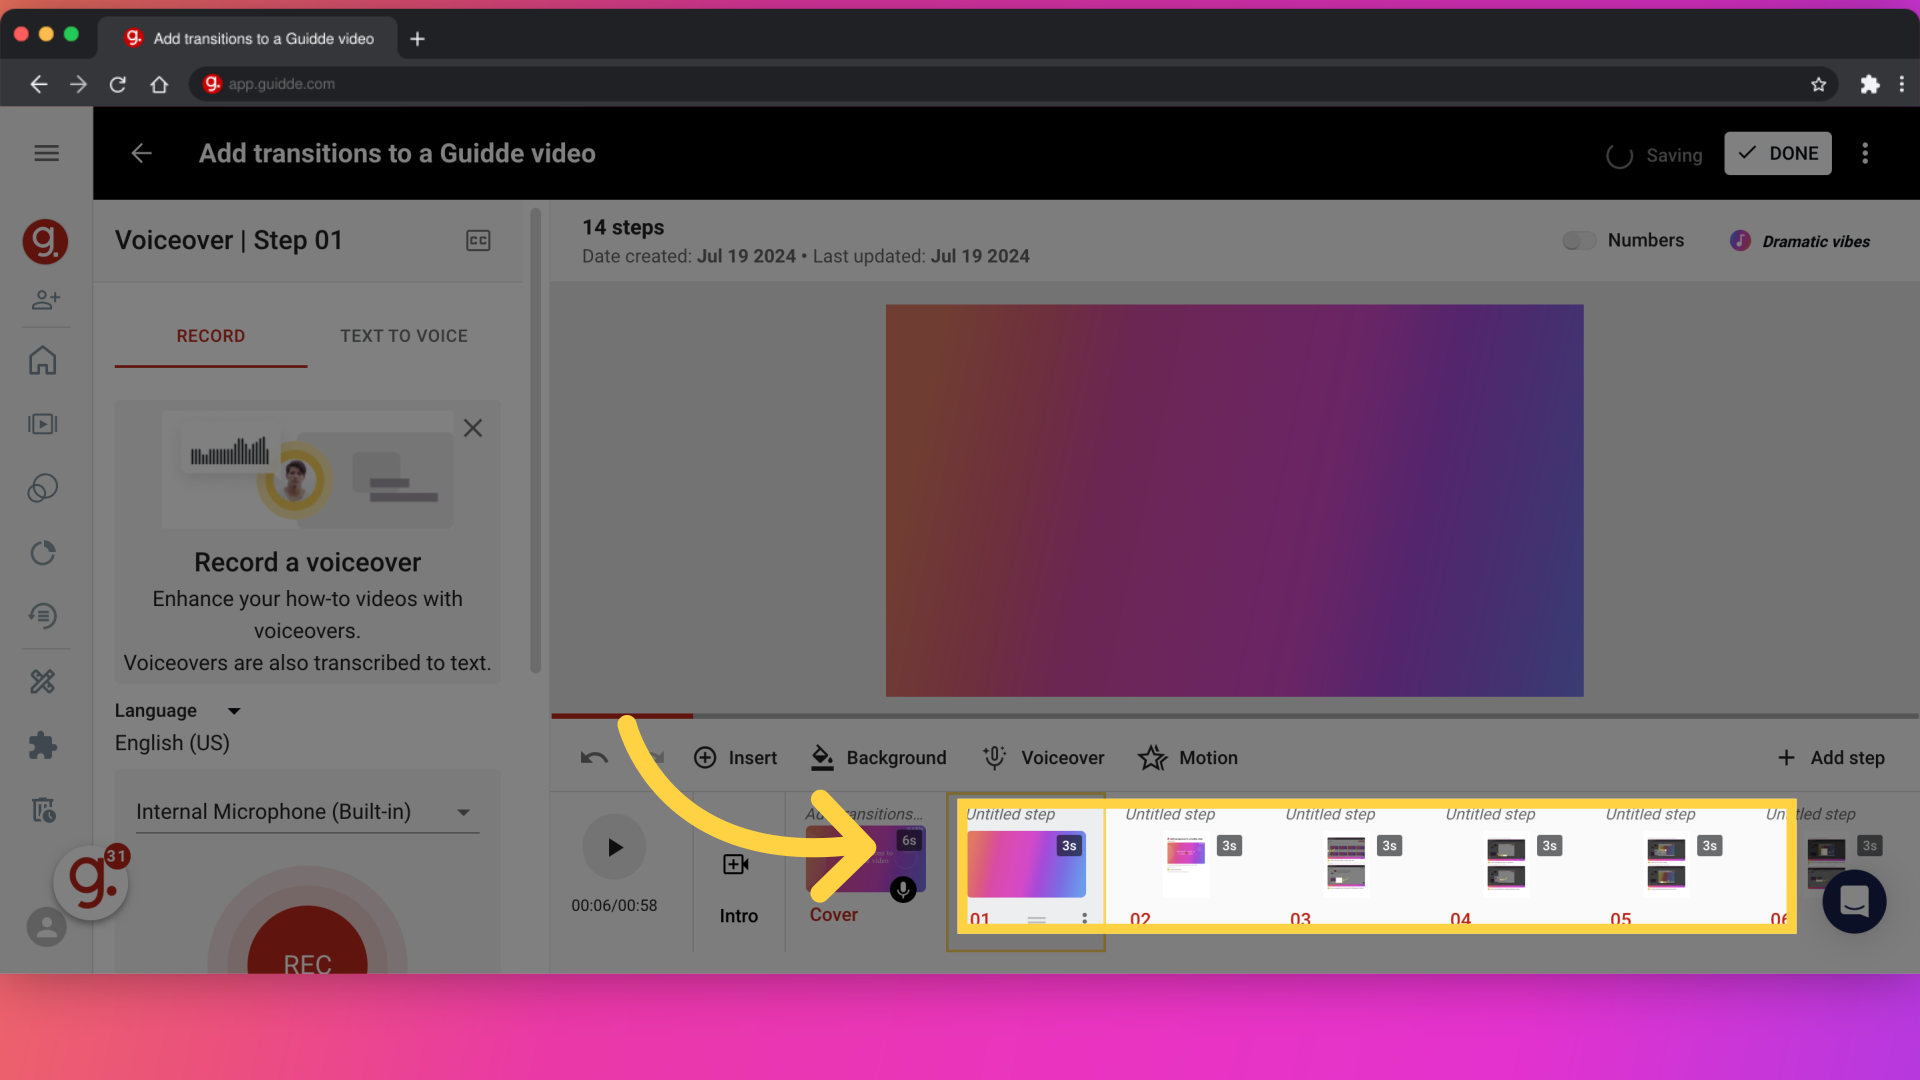Click the microphone icon on Cover step
The width and height of the screenshot is (1920, 1080).
tap(907, 887)
